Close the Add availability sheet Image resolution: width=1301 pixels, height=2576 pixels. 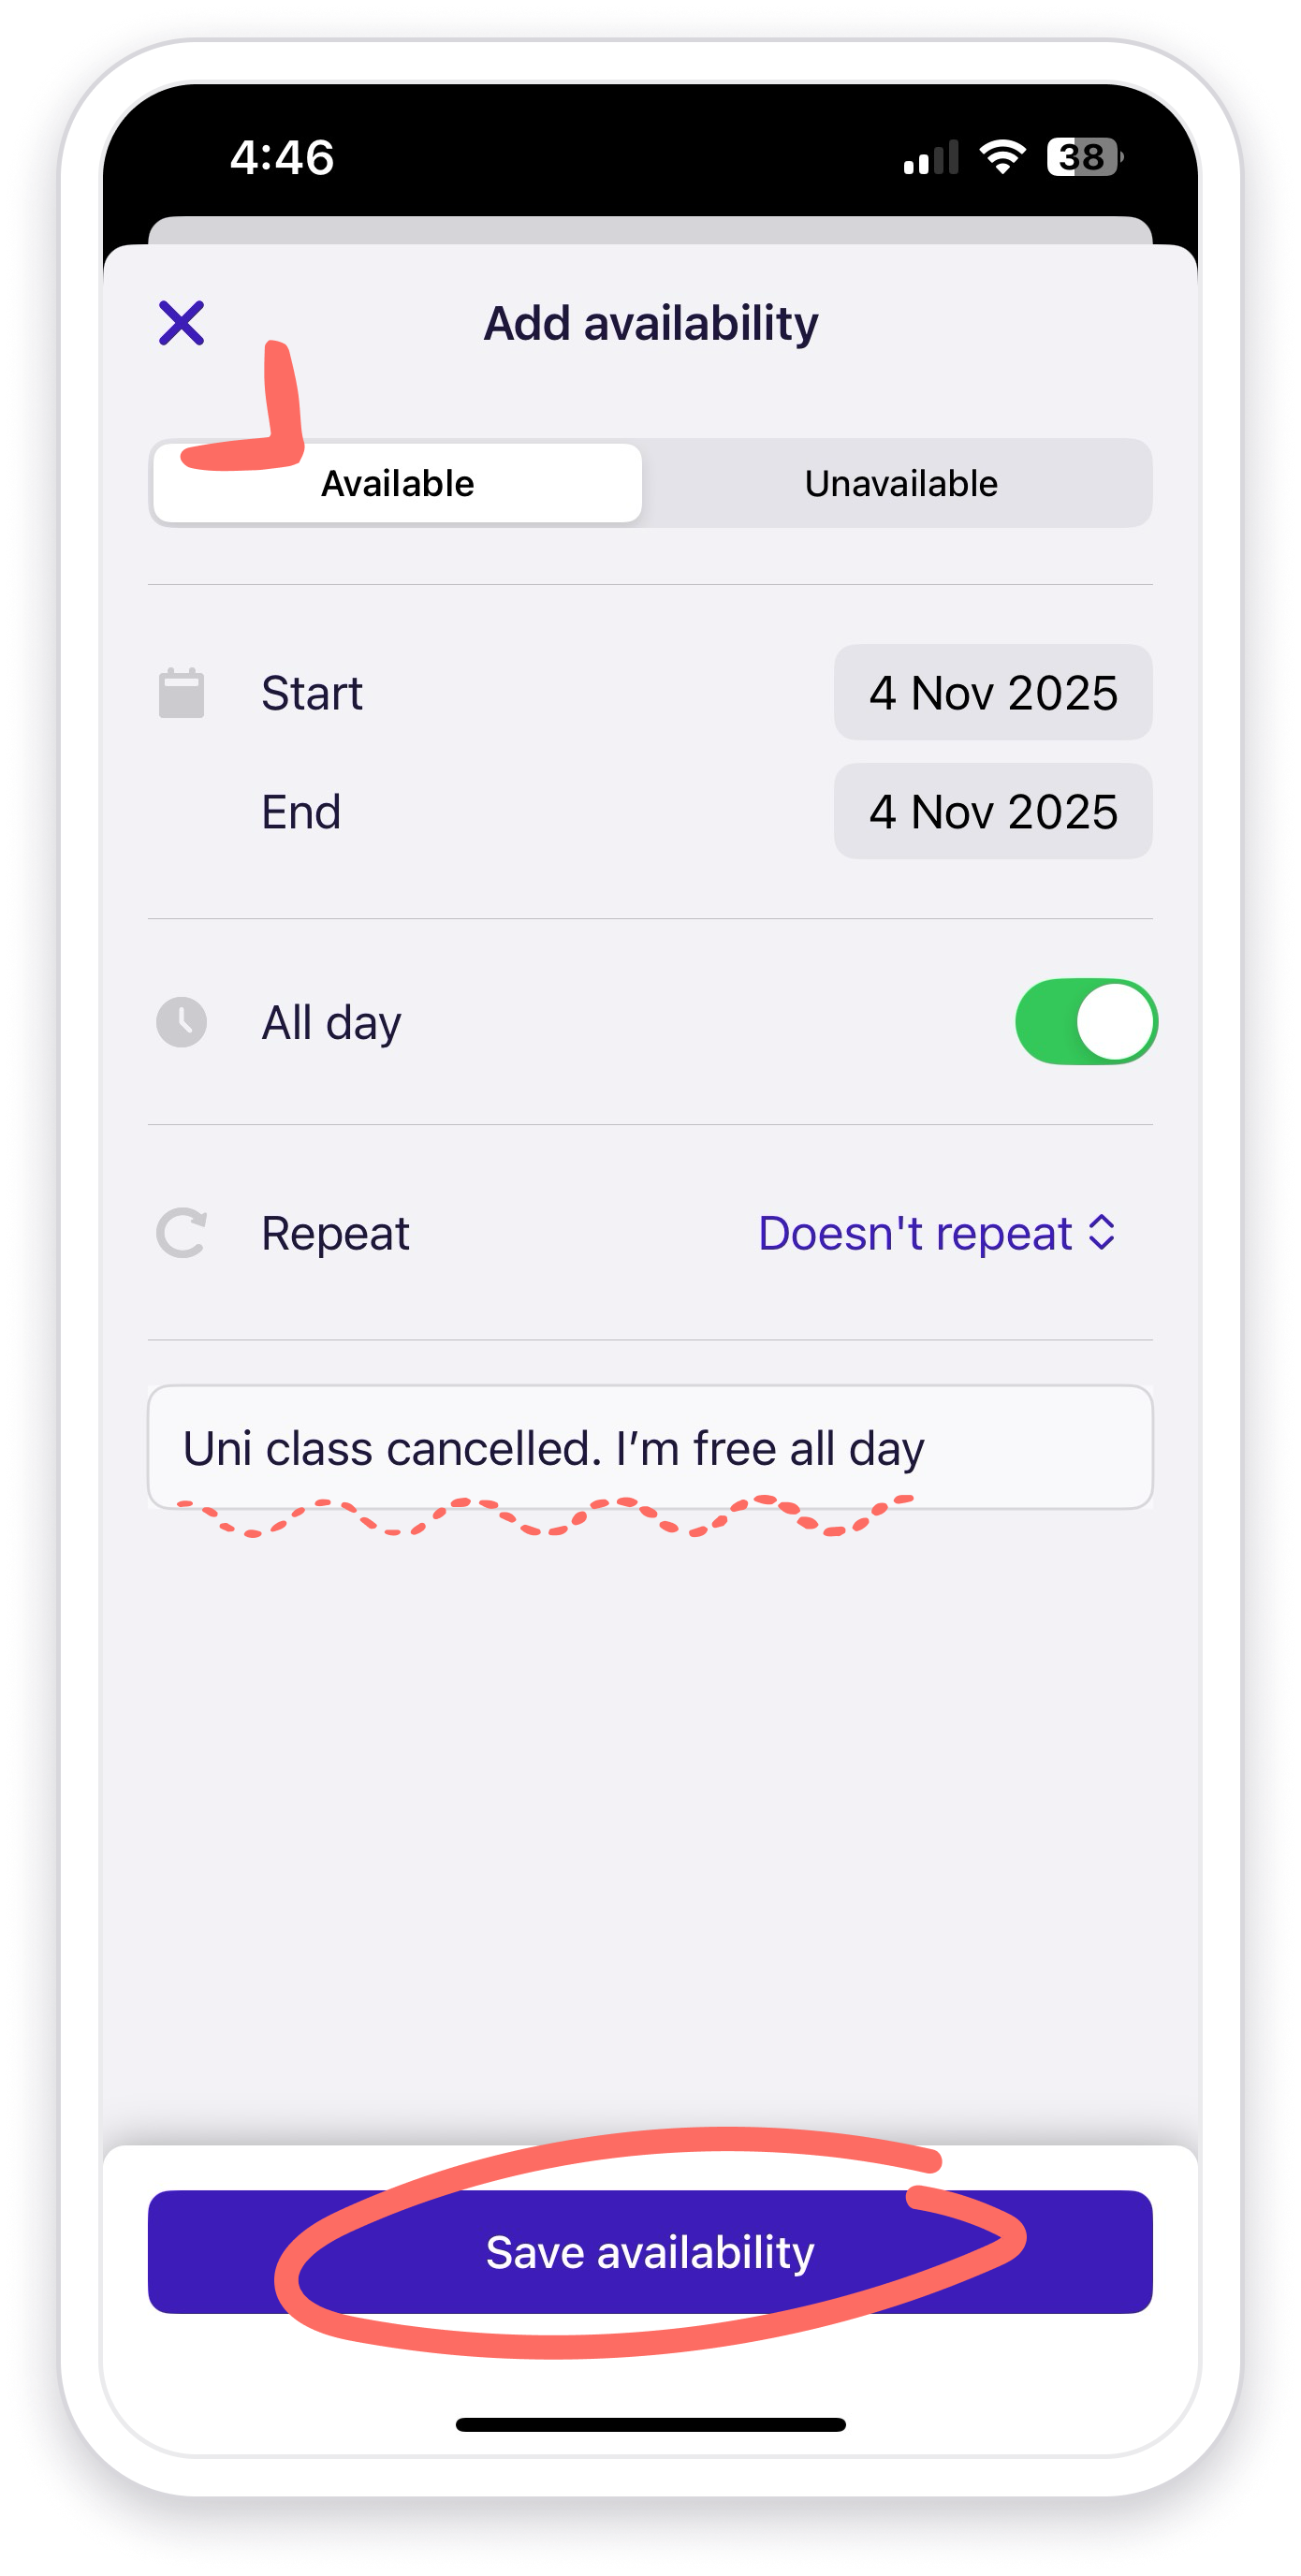coord(181,323)
